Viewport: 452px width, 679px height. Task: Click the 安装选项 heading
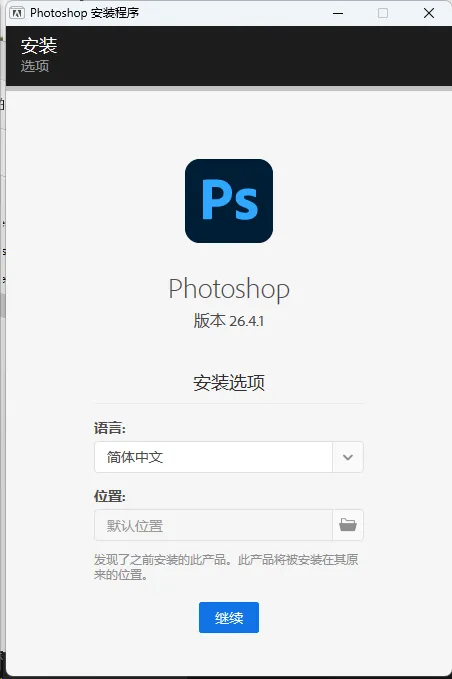click(x=229, y=383)
